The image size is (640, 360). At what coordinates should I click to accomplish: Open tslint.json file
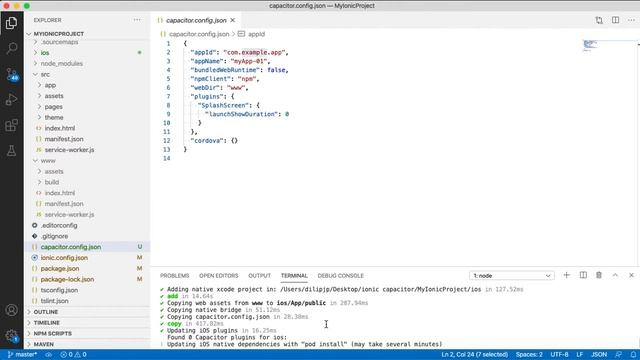[x=54, y=301]
